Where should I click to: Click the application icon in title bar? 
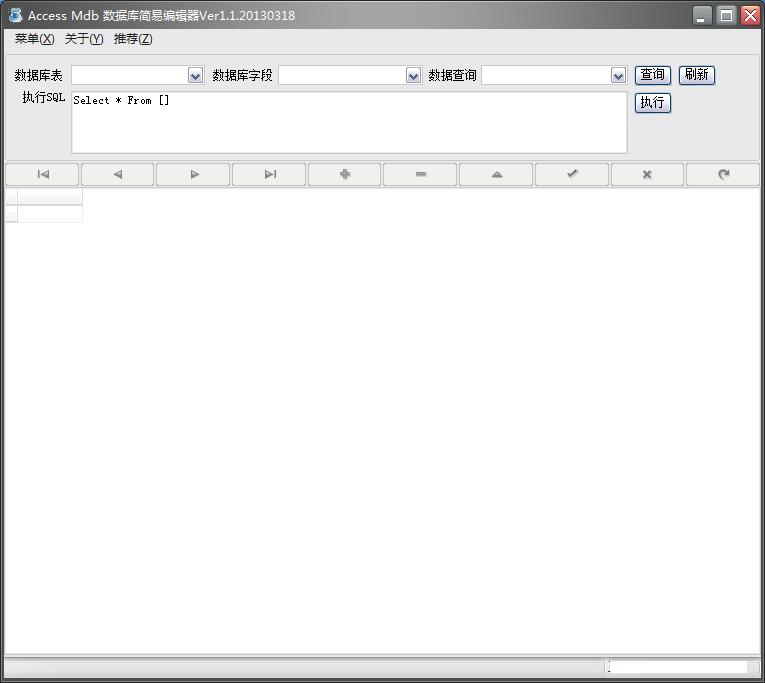tap(16, 15)
